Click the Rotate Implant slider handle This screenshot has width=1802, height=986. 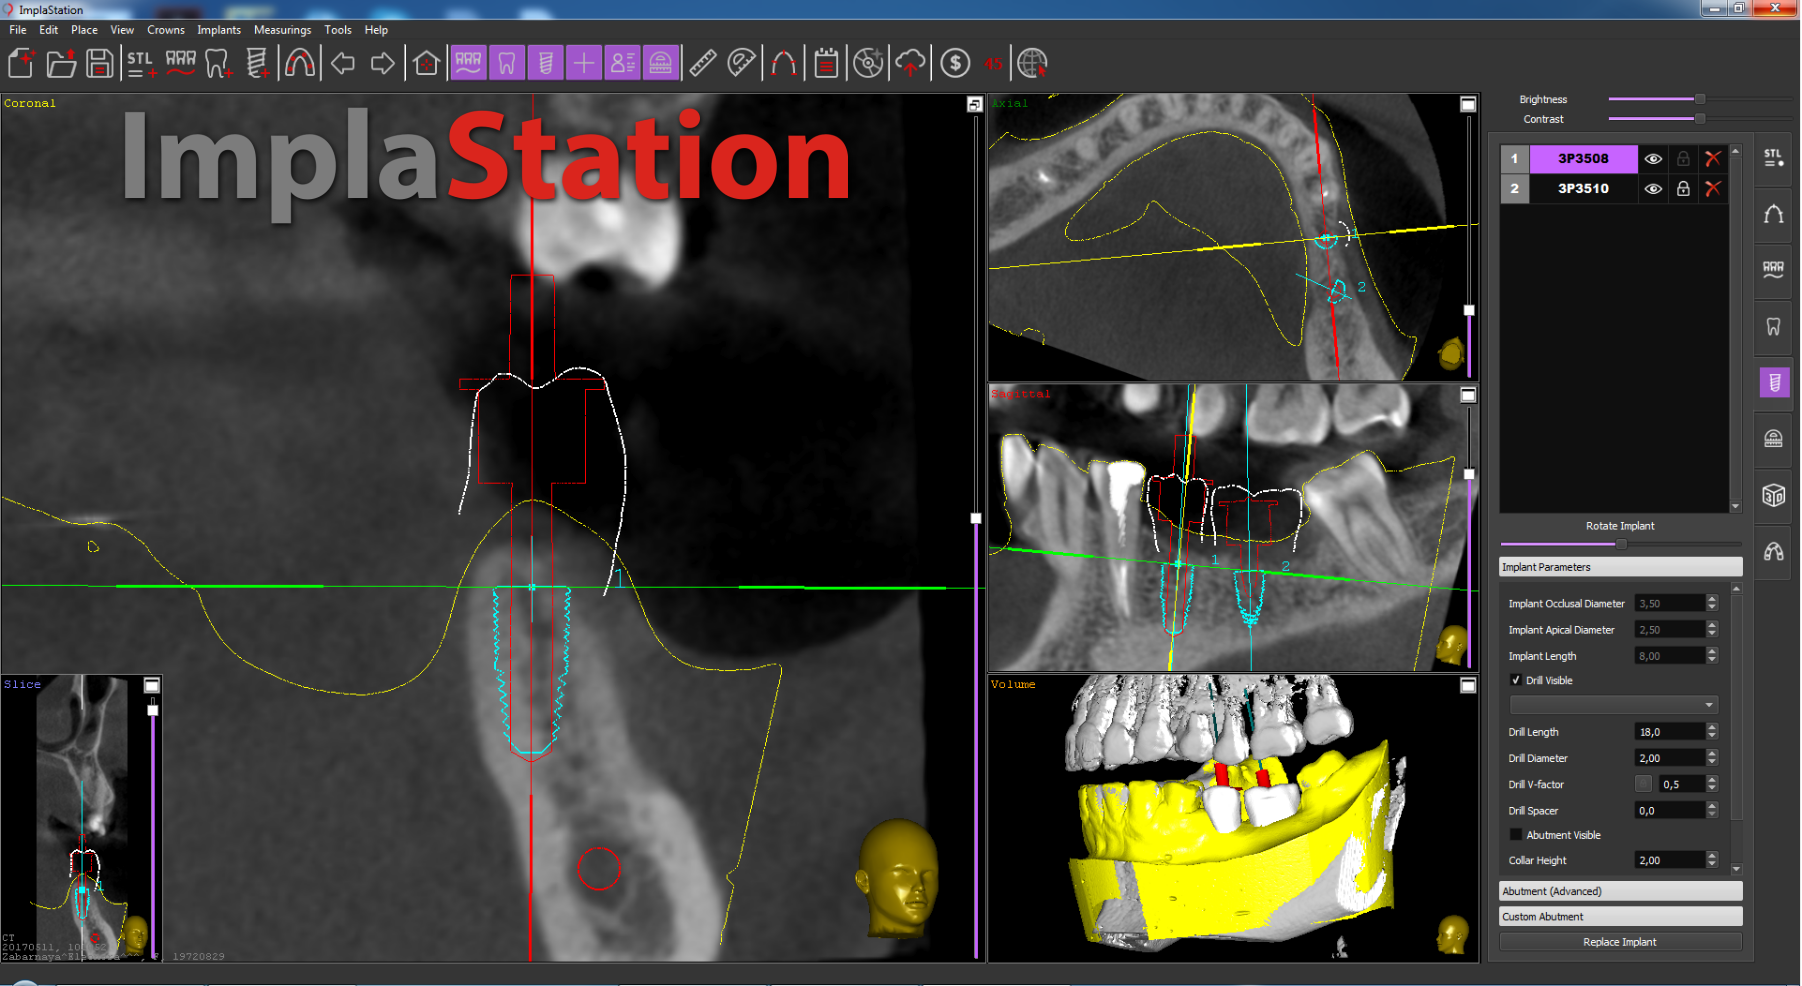click(x=1621, y=544)
